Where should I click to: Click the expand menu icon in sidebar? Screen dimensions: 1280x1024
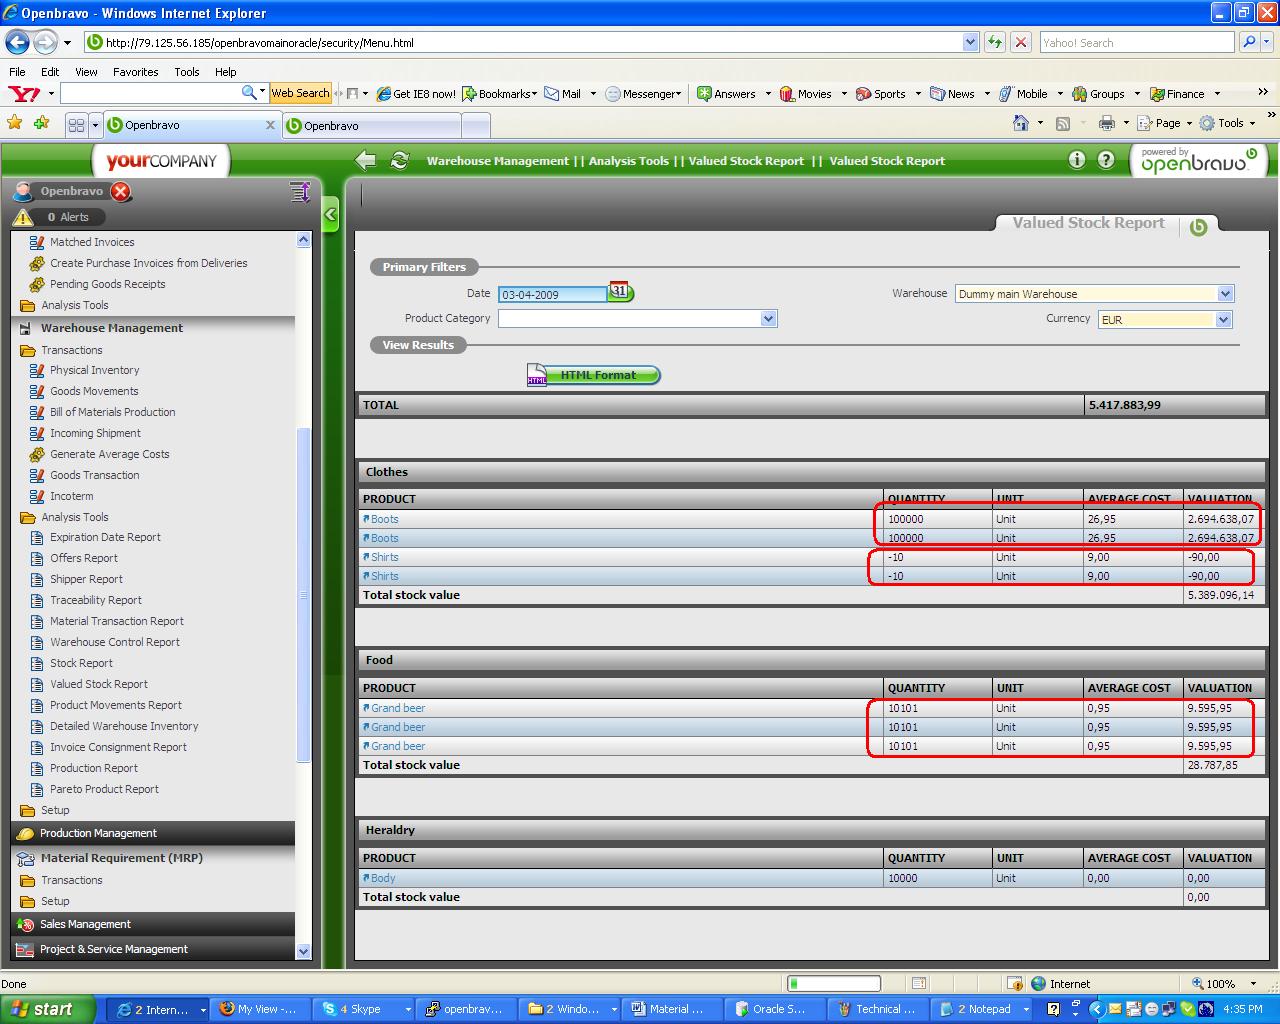point(299,192)
